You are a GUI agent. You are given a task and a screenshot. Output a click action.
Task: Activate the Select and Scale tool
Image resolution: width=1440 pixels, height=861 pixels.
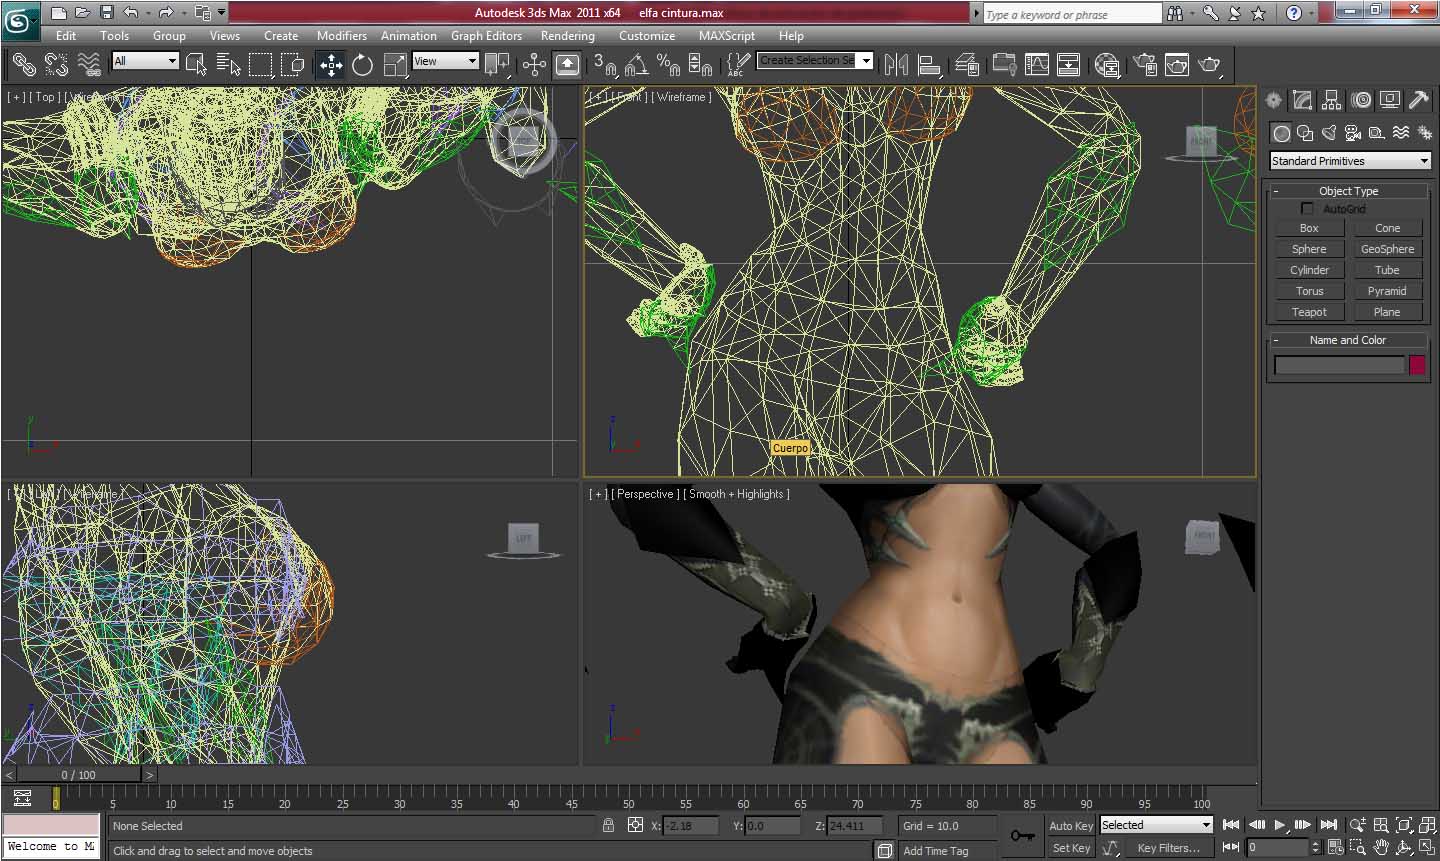[x=395, y=65]
